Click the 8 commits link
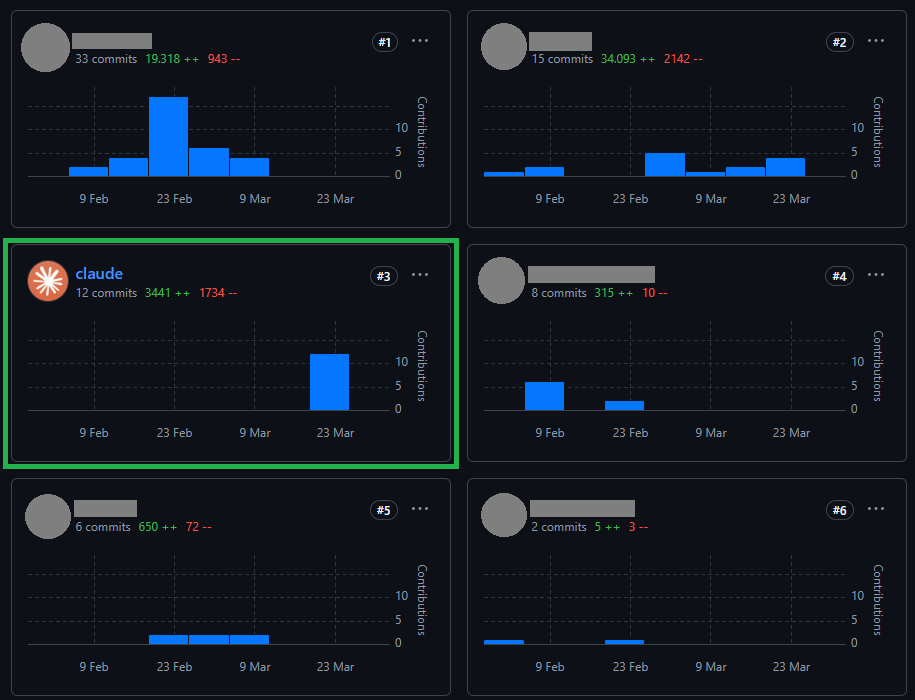The image size is (915, 700). (x=558, y=293)
